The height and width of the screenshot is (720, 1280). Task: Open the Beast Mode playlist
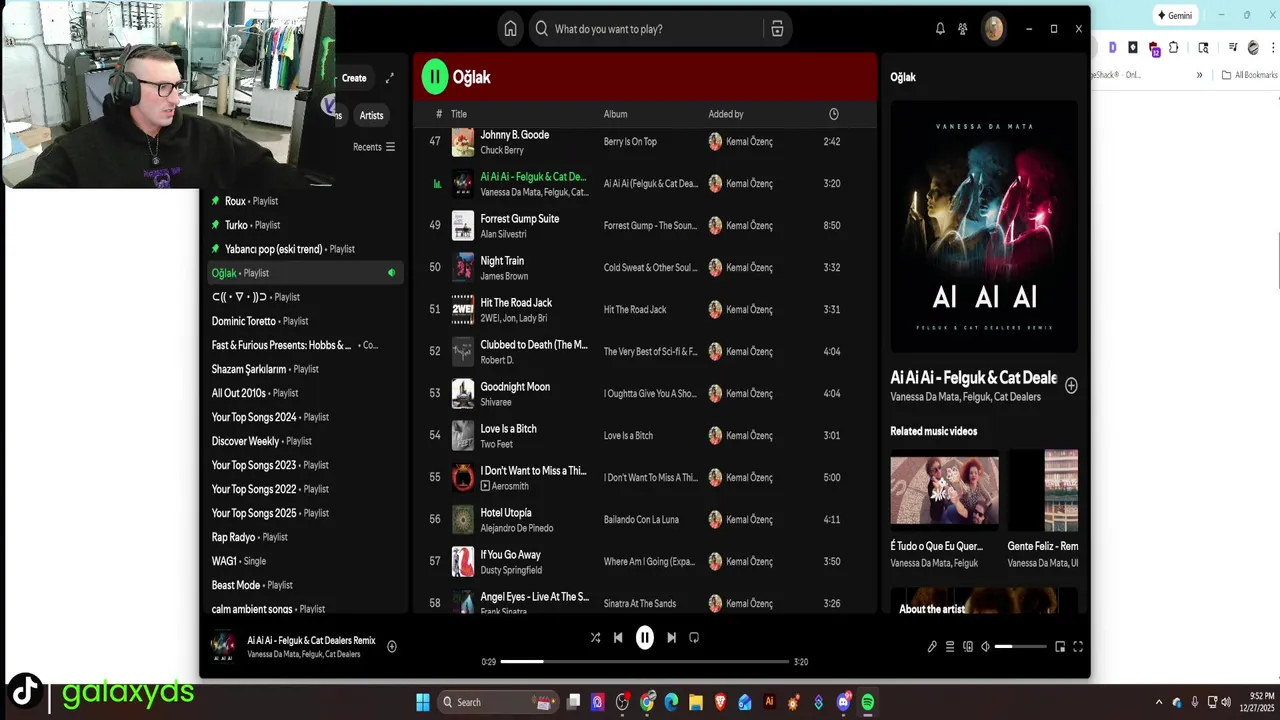[x=305, y=585]
